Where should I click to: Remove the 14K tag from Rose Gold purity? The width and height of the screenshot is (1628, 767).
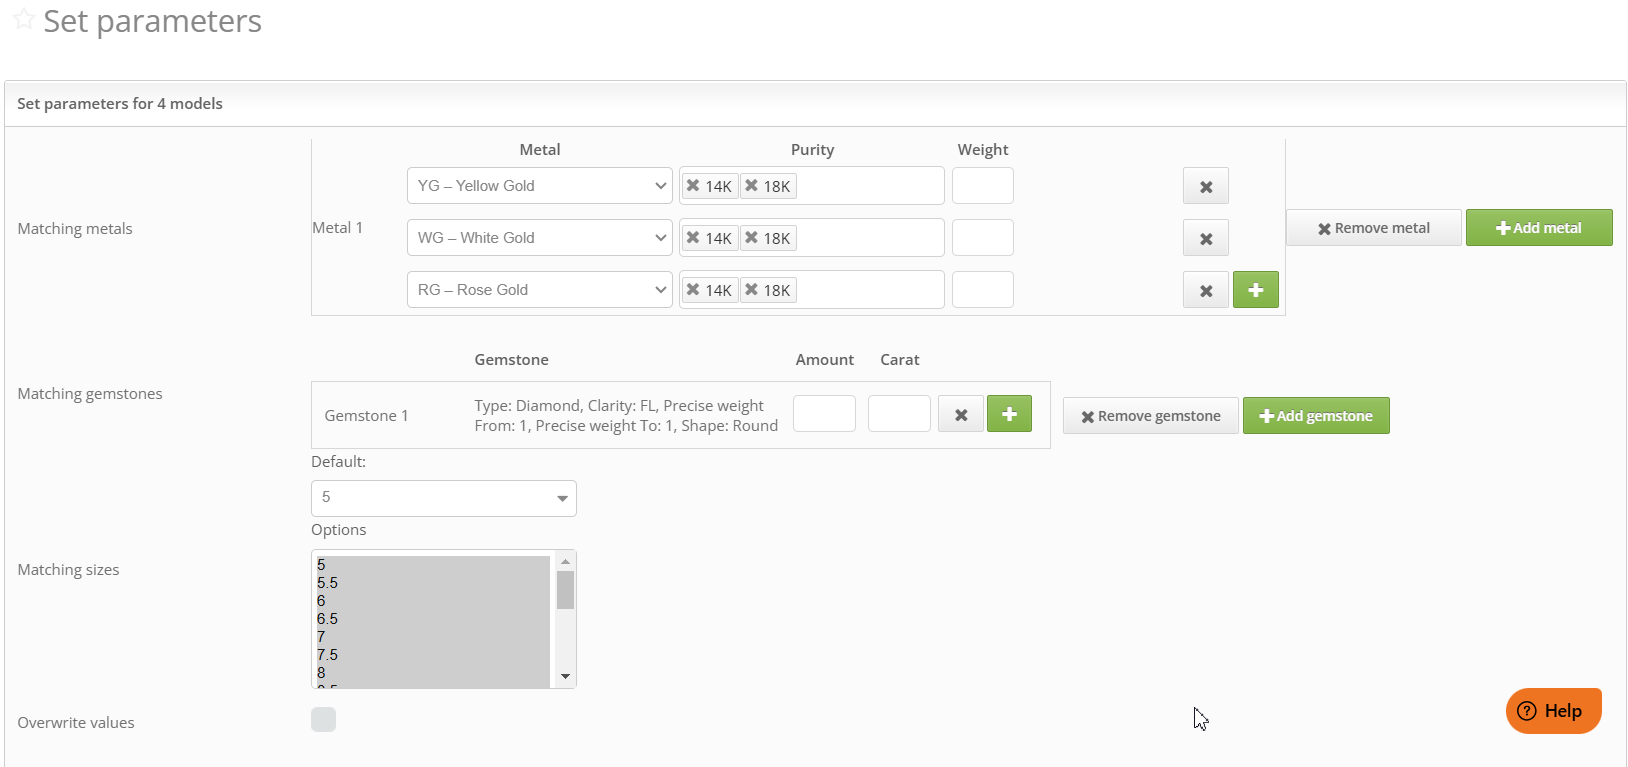[693, 289]
